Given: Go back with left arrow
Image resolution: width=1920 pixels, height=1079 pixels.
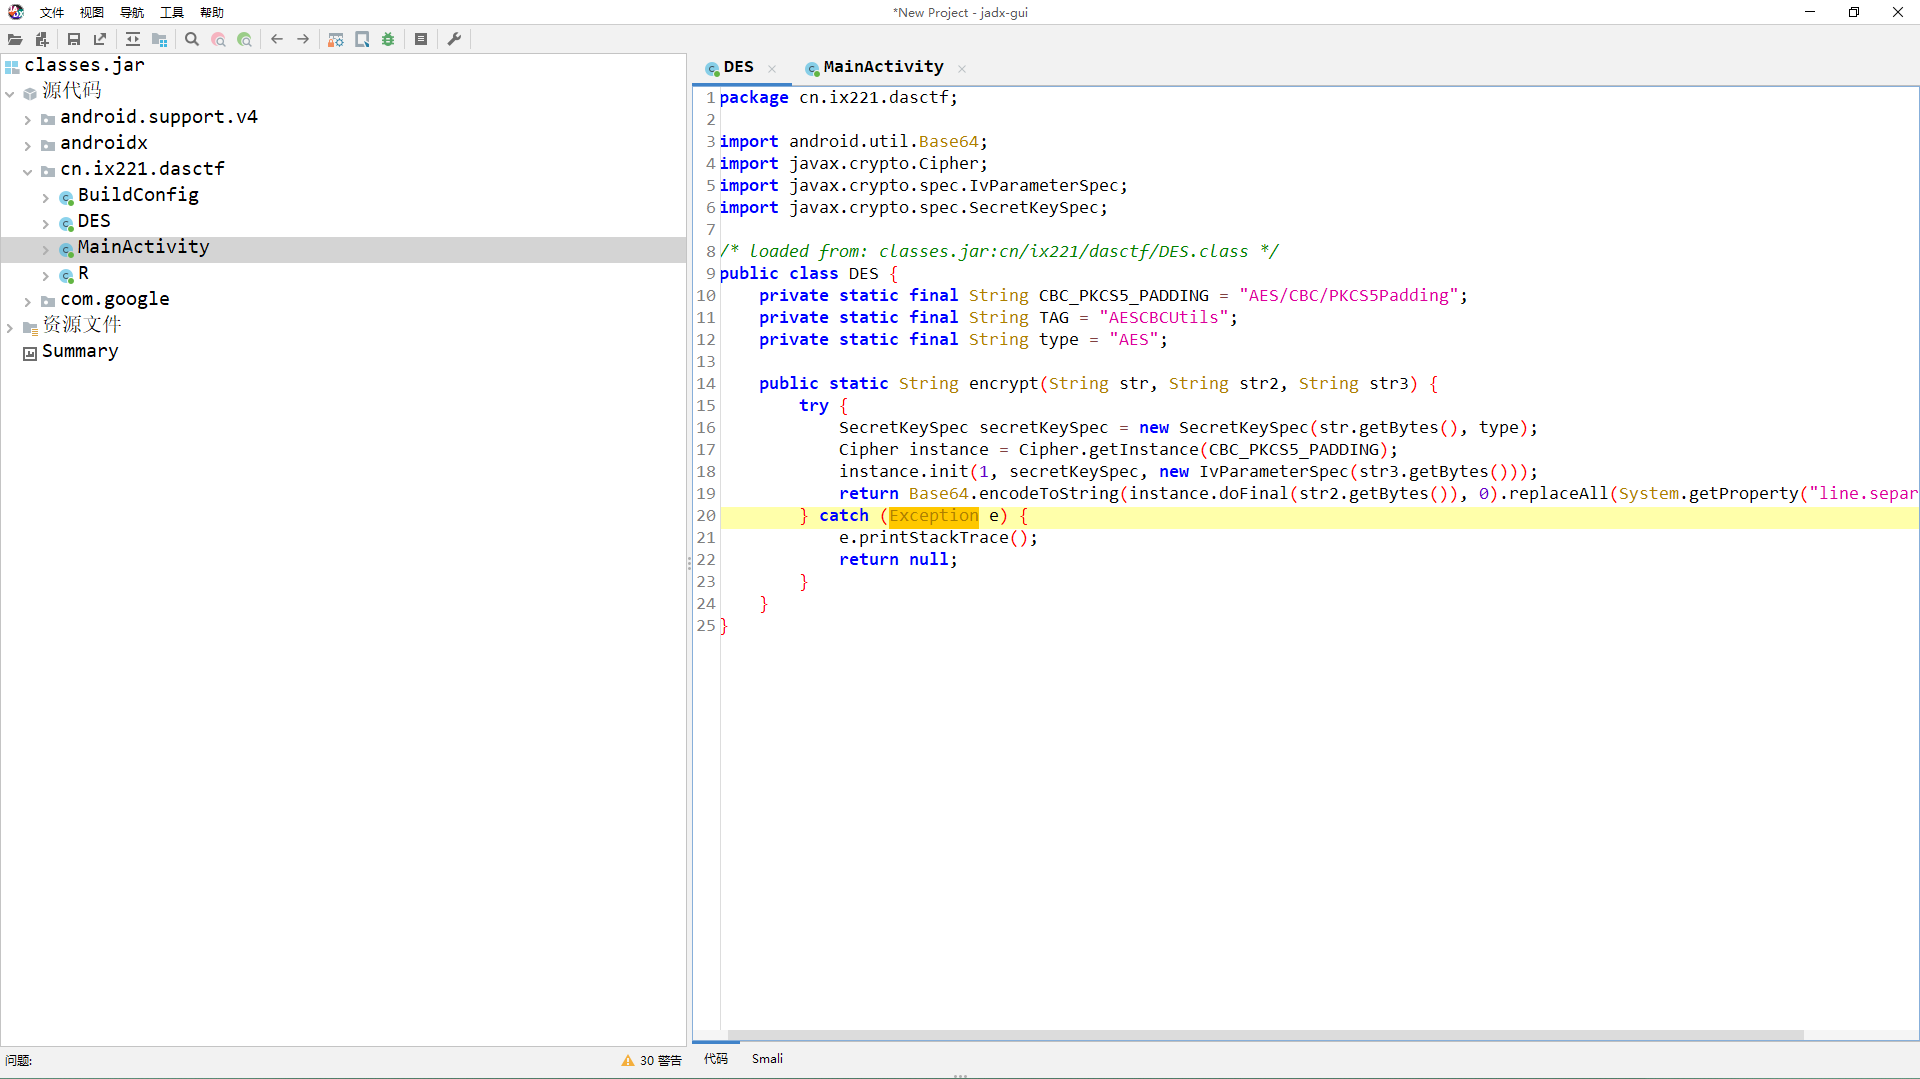Looking at the screenshot, I should click(277, 39).
